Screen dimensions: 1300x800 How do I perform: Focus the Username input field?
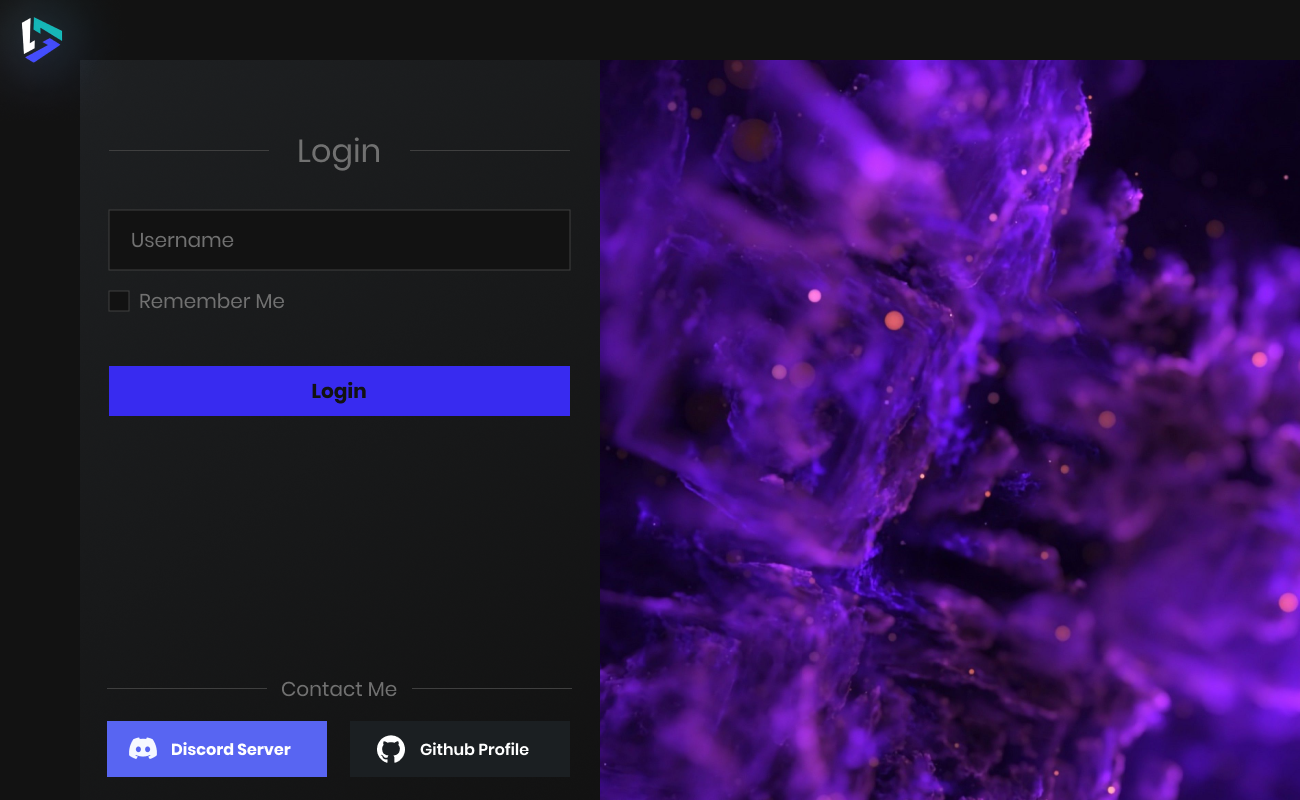tap(339, 240)
